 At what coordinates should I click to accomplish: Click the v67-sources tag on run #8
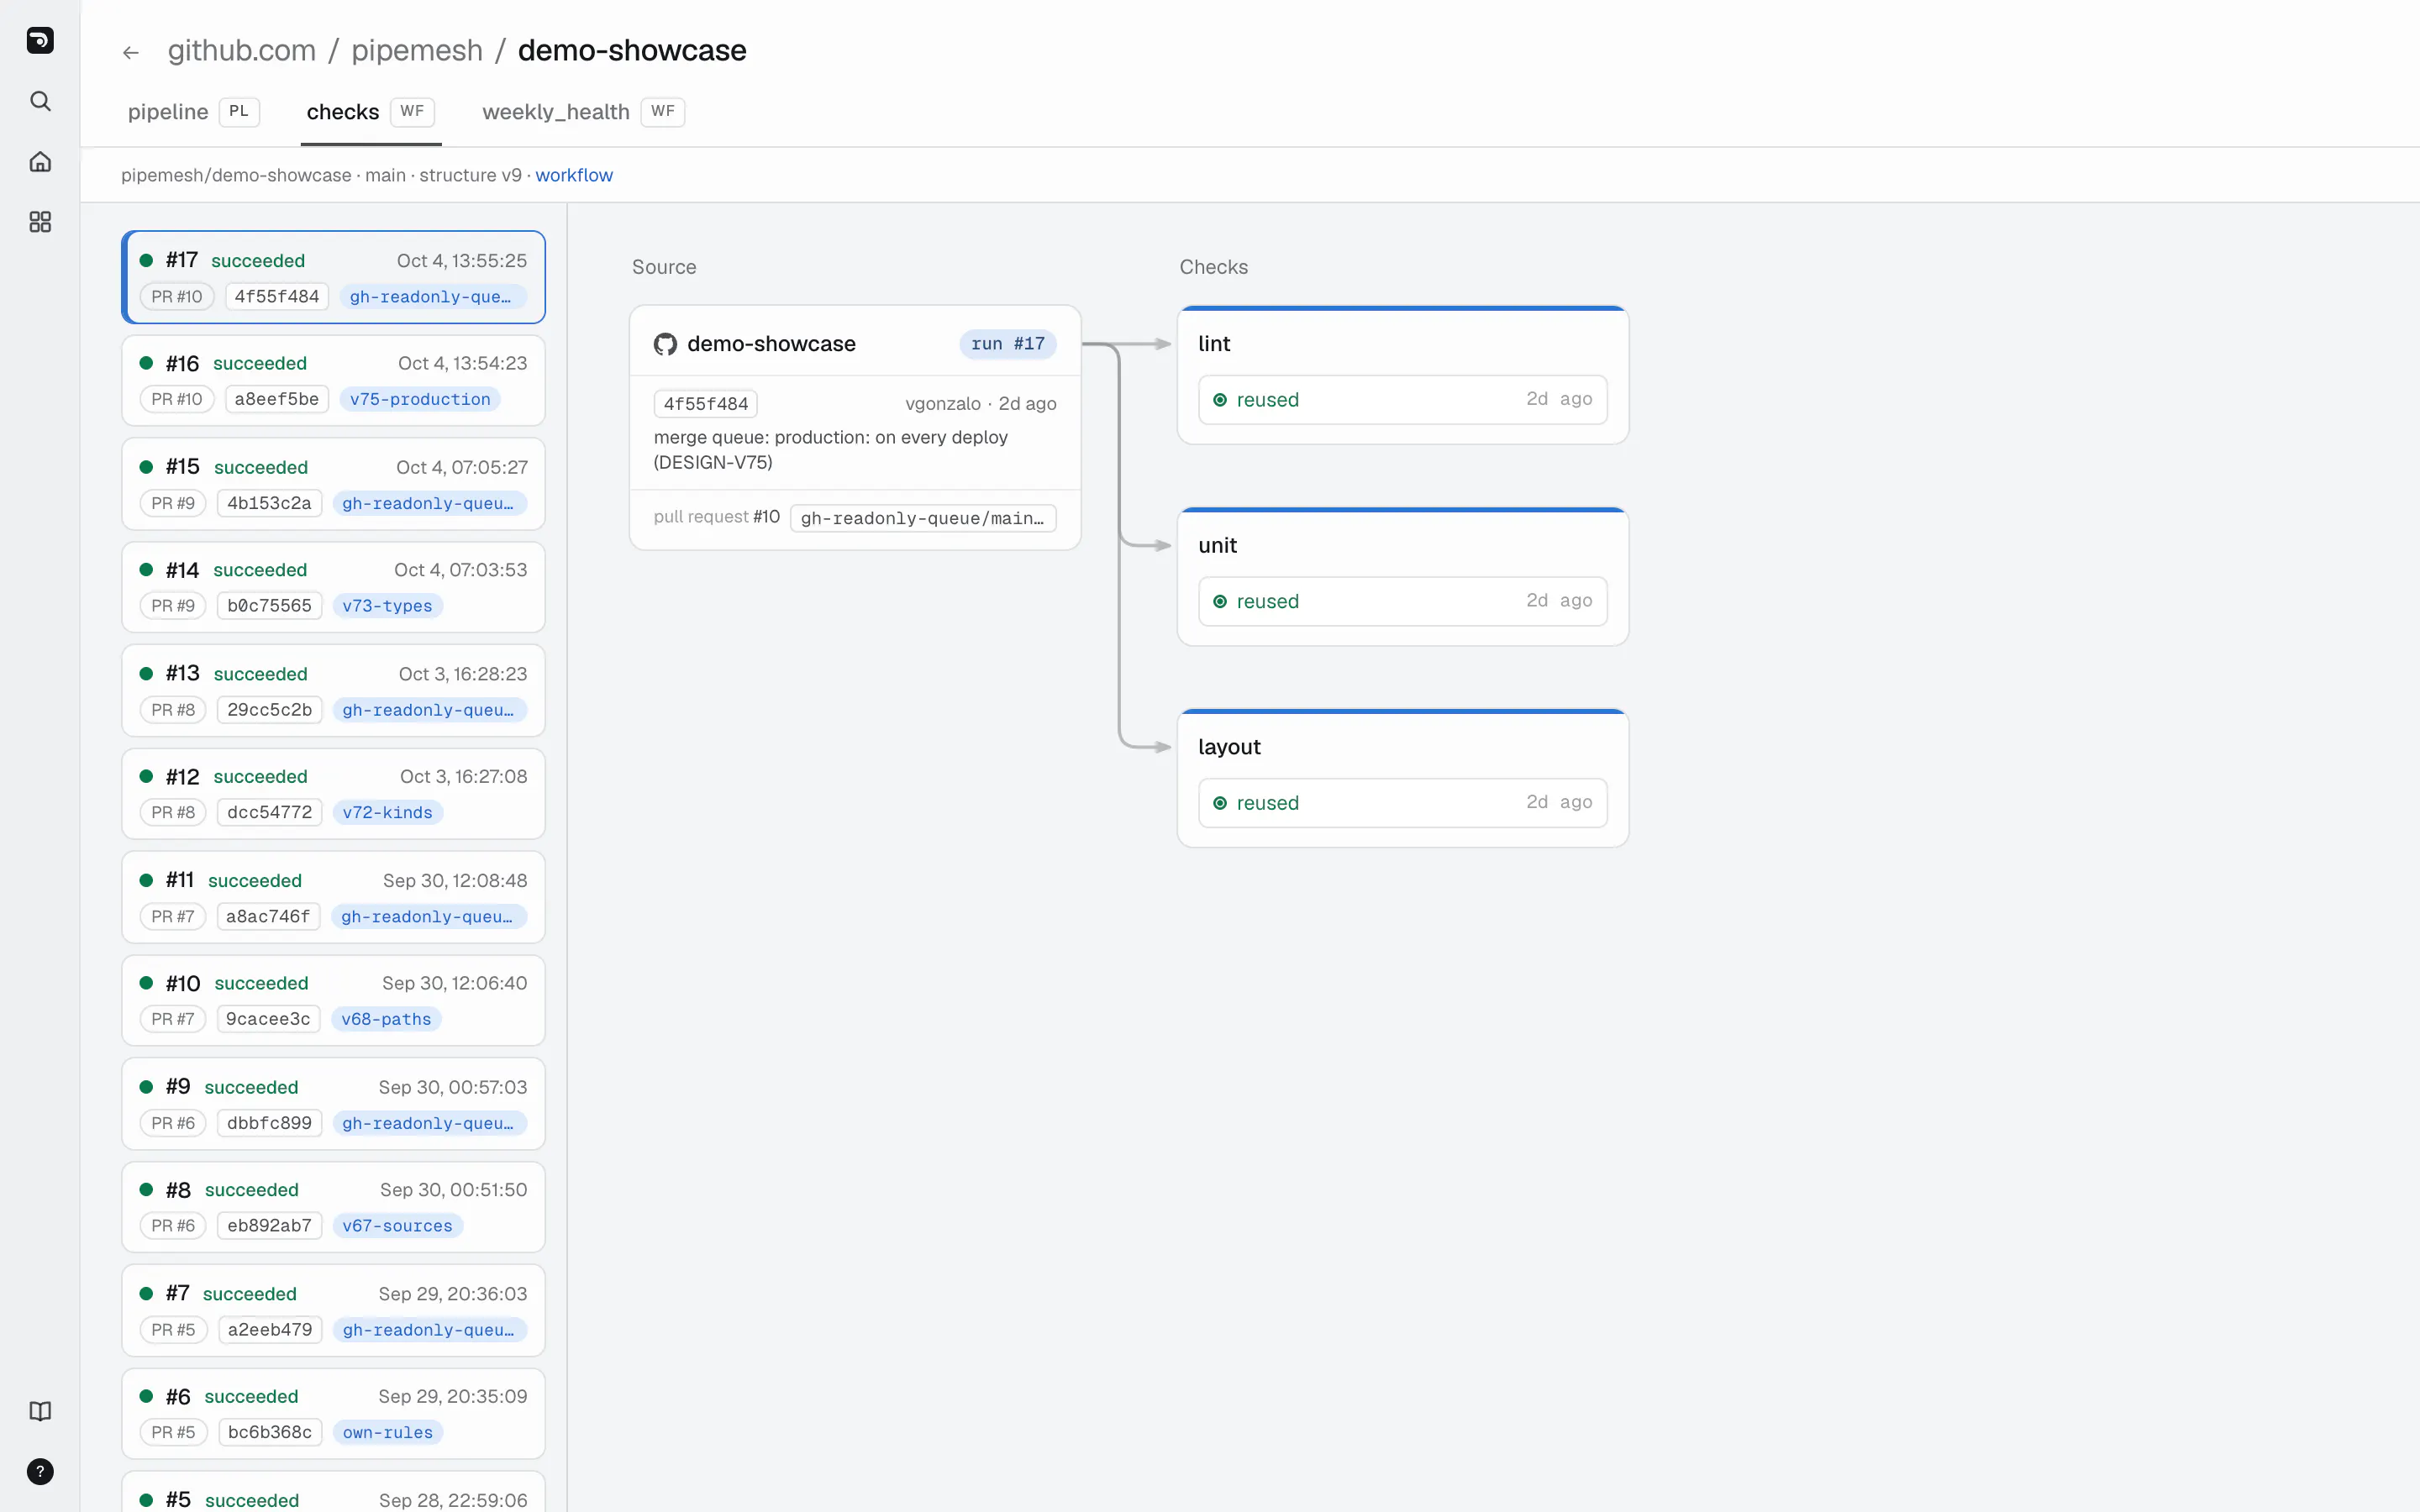pyautogui.click(x=397, y=1226)
